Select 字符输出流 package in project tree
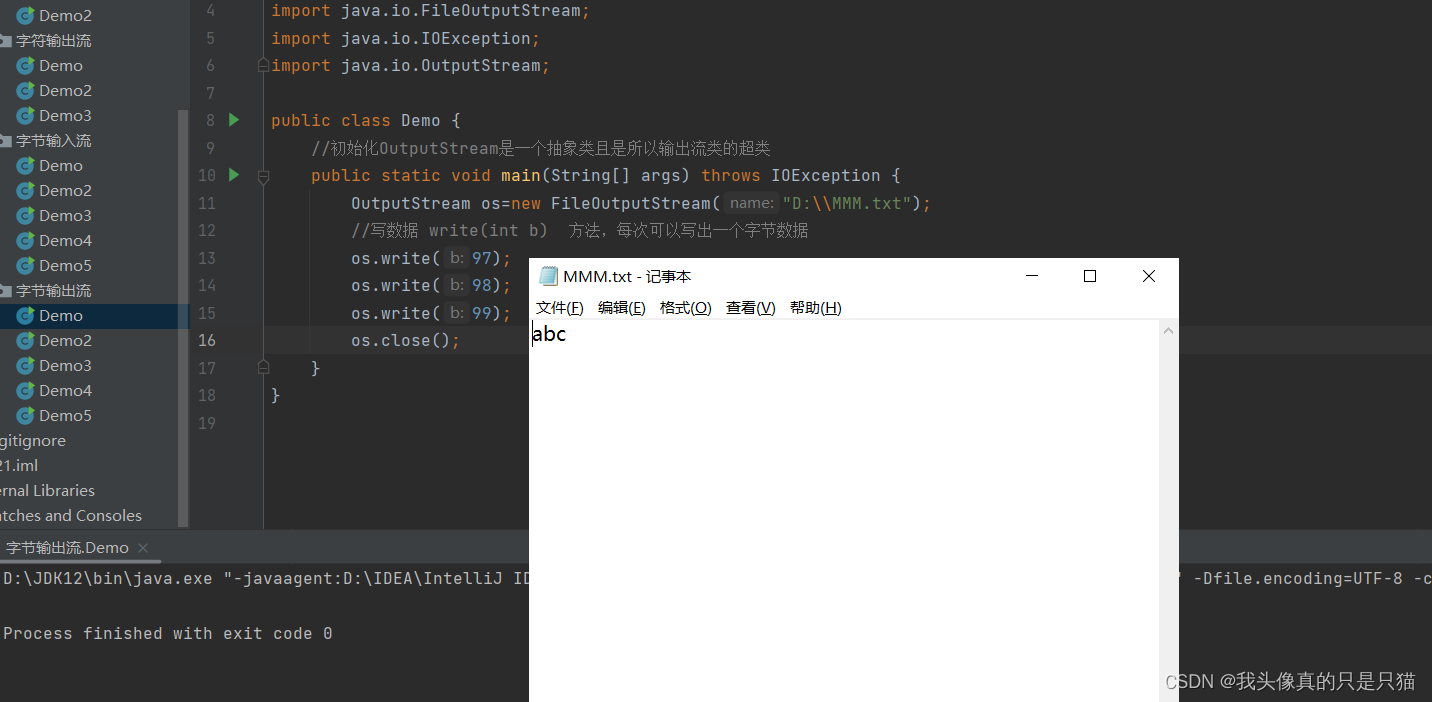 (53, 40)
